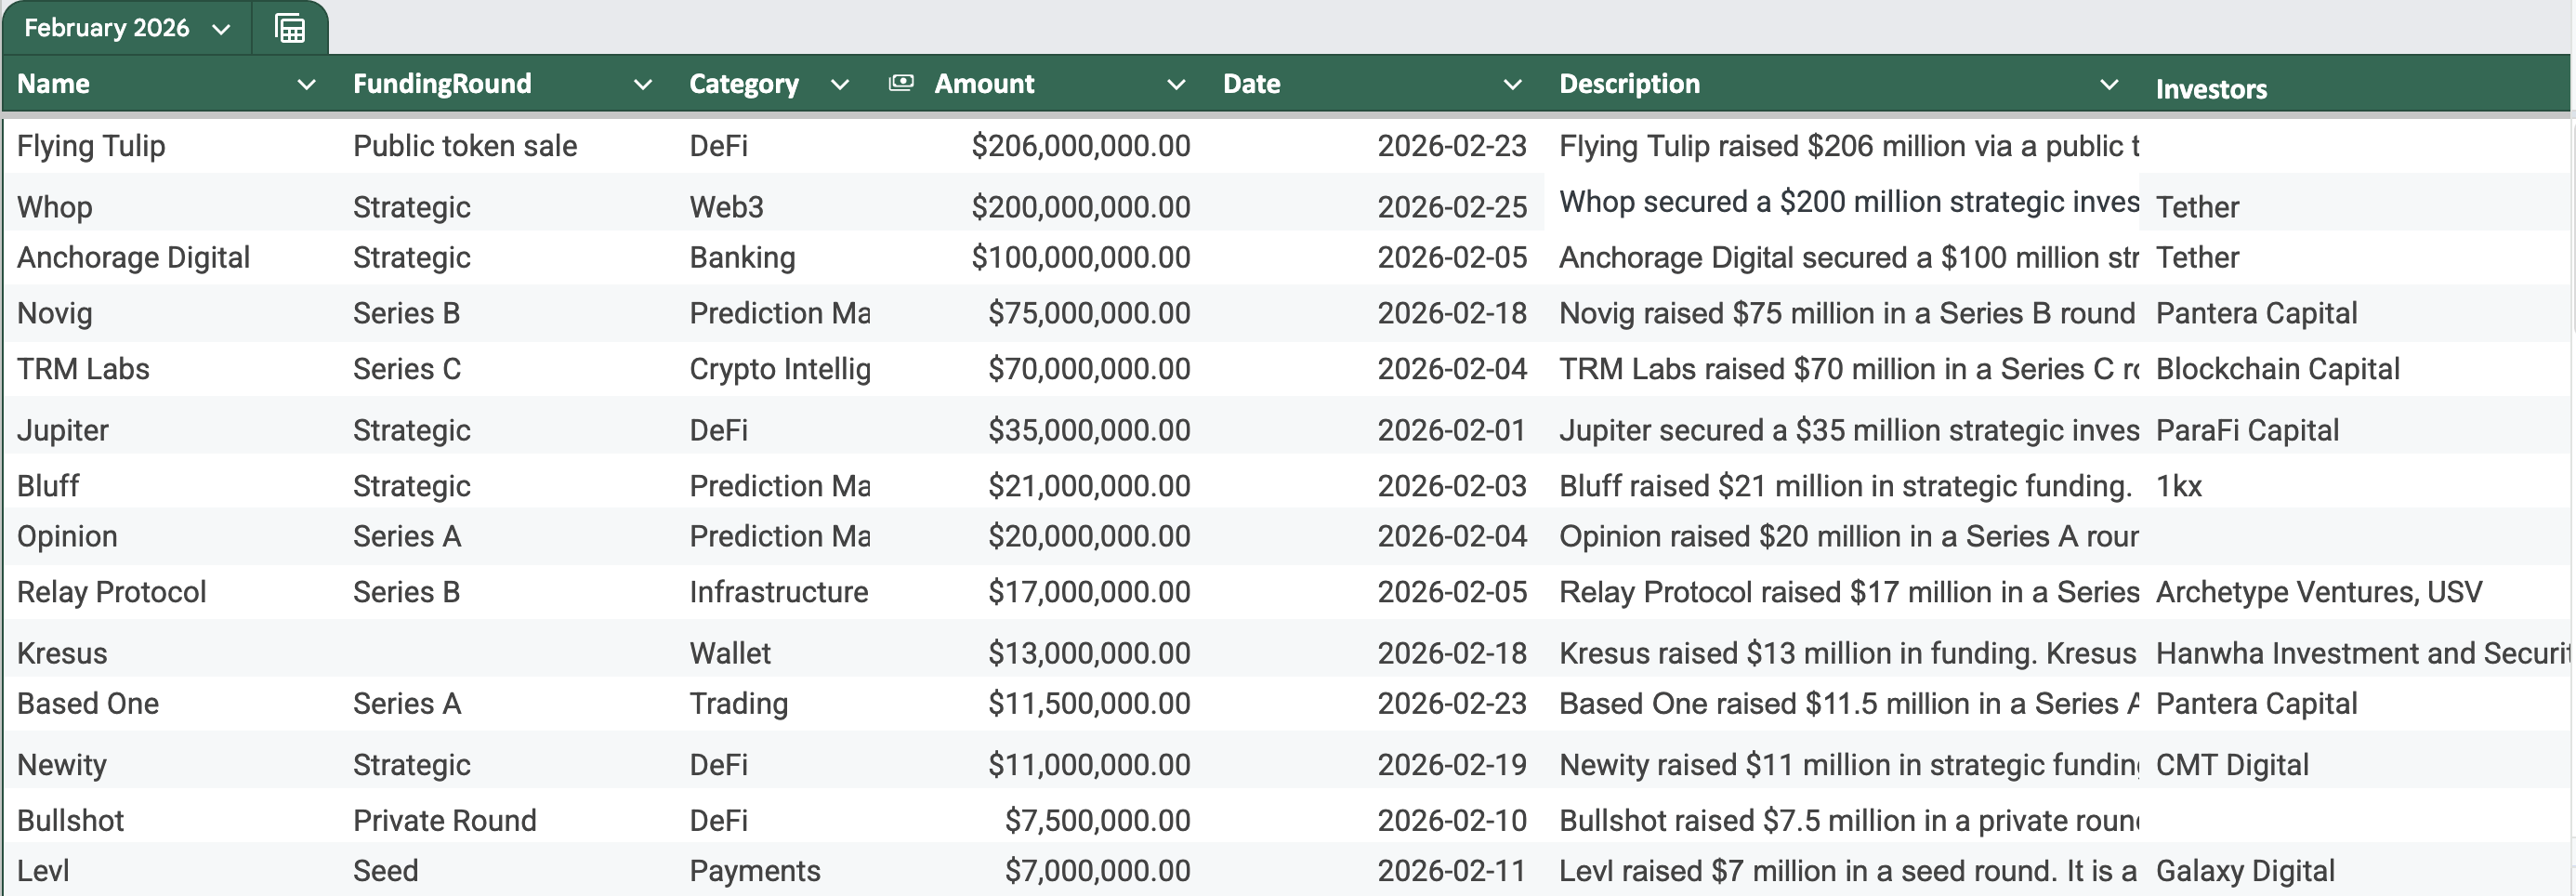Expand the Amount column filter menu
2576x896 pixels.
[1176, 85]
